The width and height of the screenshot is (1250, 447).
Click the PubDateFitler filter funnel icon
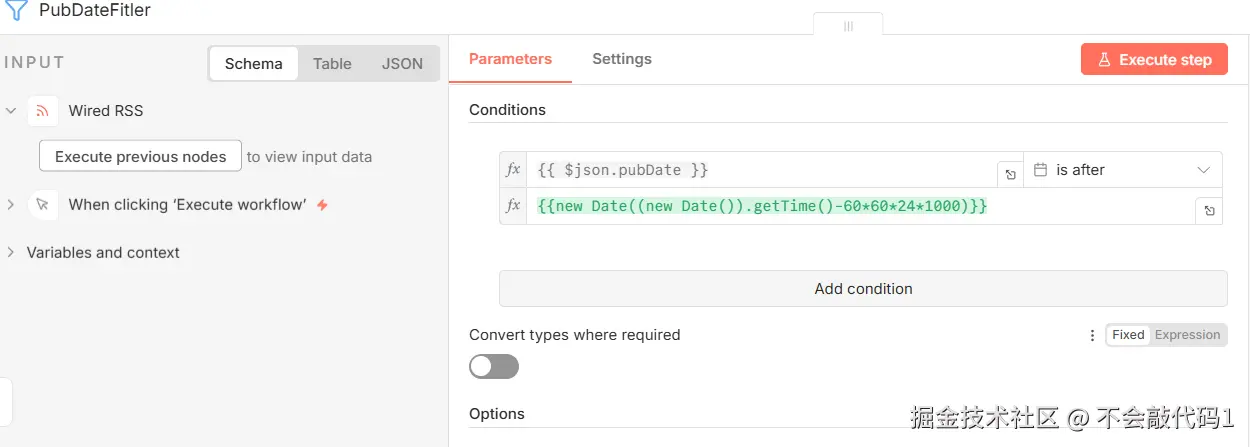pos(16,11)
